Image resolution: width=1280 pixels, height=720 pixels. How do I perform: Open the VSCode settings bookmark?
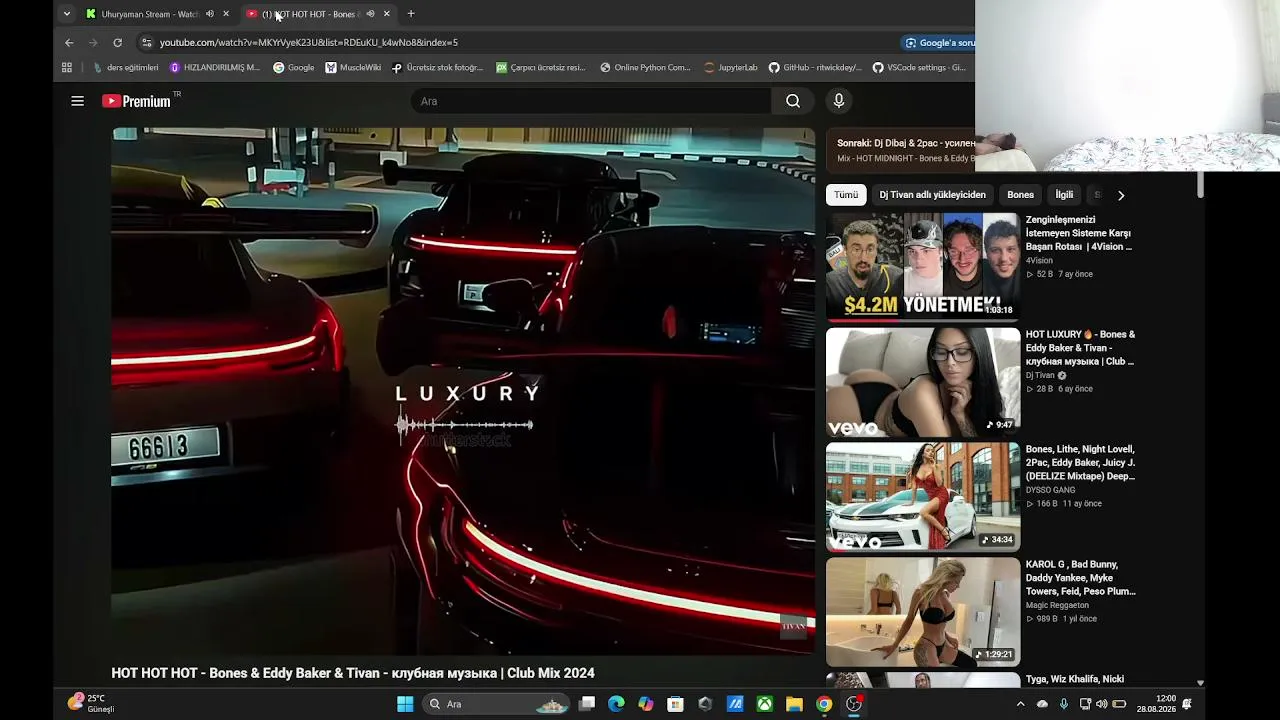[919, 68]
